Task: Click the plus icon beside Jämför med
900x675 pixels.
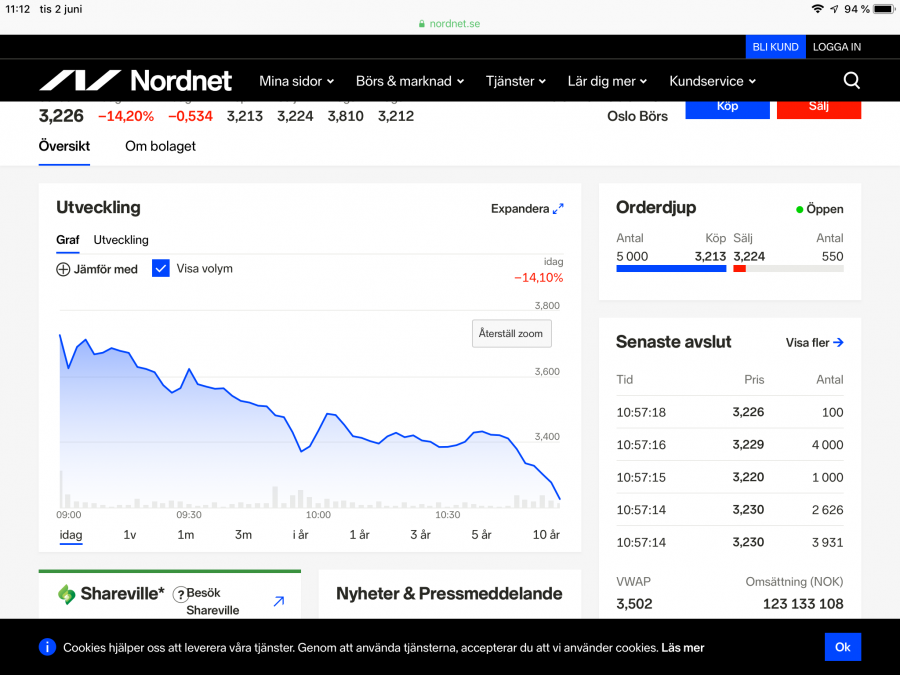Action: (63, 269)
